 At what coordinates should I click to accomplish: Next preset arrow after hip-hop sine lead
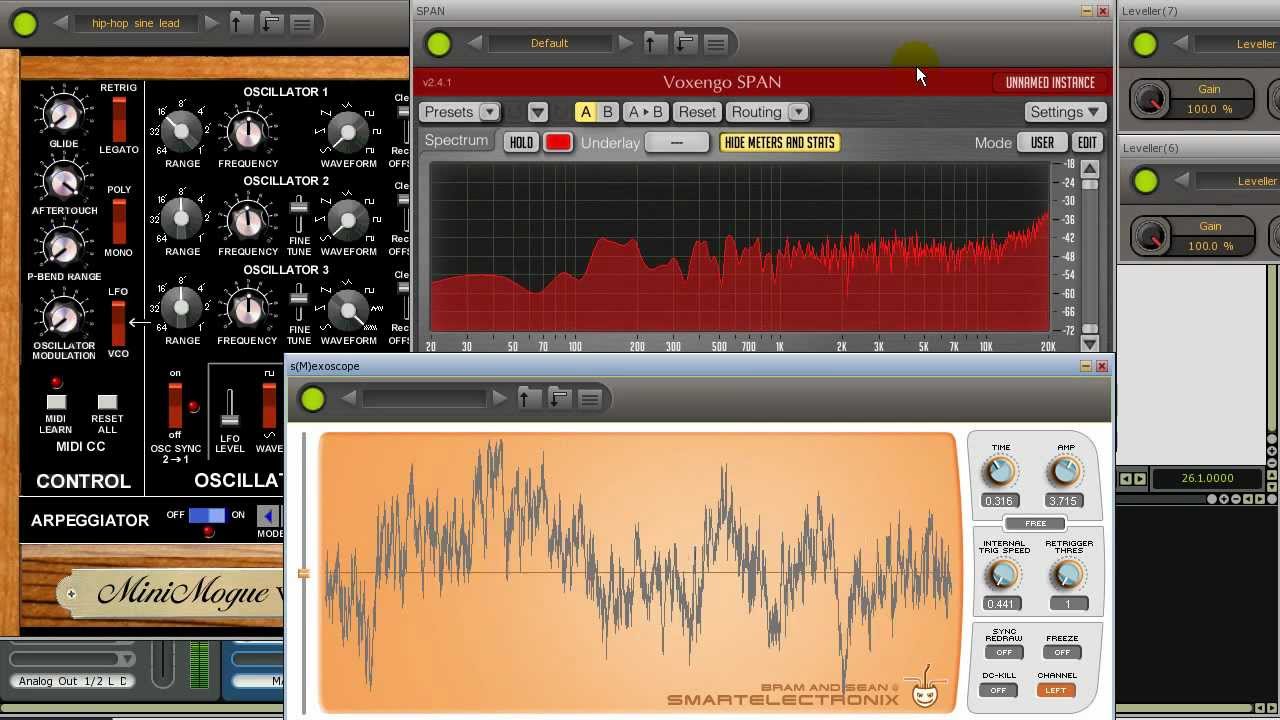pyautogui.click(x=211, y=23)
